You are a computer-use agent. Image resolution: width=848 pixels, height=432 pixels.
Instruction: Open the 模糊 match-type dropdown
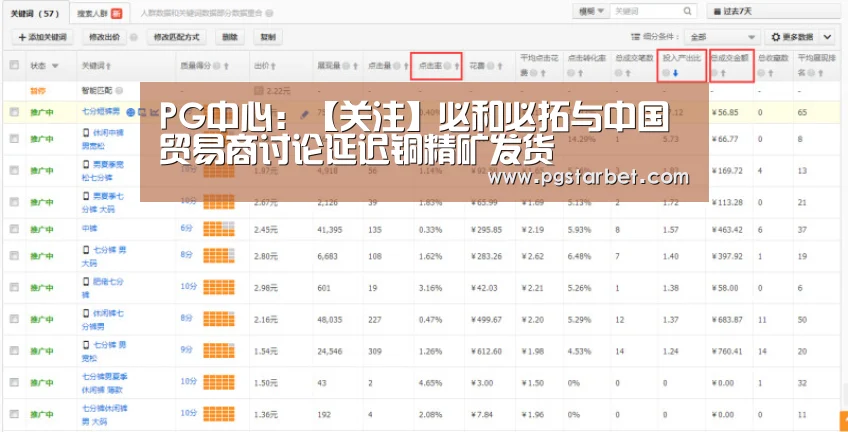click(x=591, y=11)
